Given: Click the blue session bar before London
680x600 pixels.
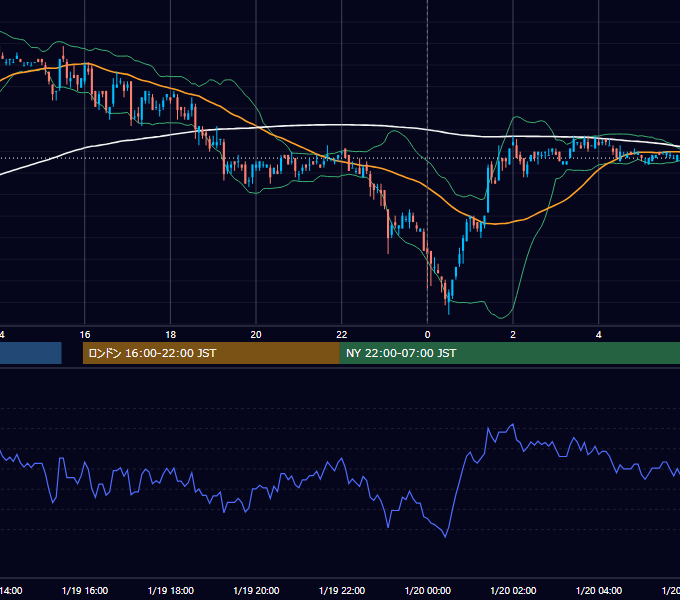Looking at the screenshot, I should pyautogui.click(x=30, y=353).
